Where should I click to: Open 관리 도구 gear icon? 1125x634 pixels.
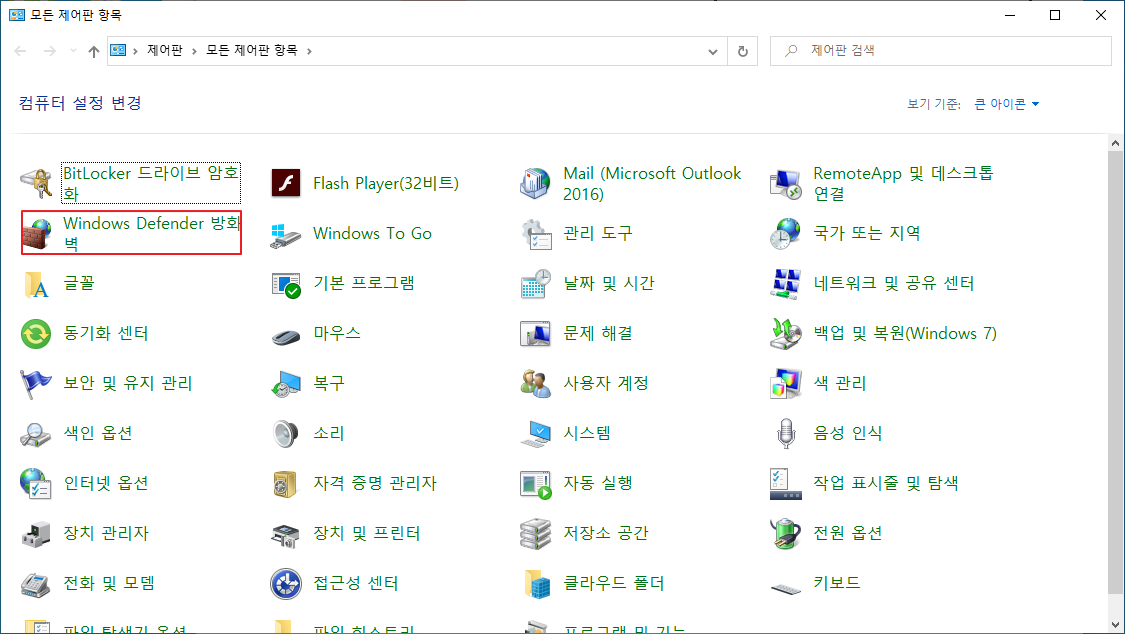[x=535, y=234]
